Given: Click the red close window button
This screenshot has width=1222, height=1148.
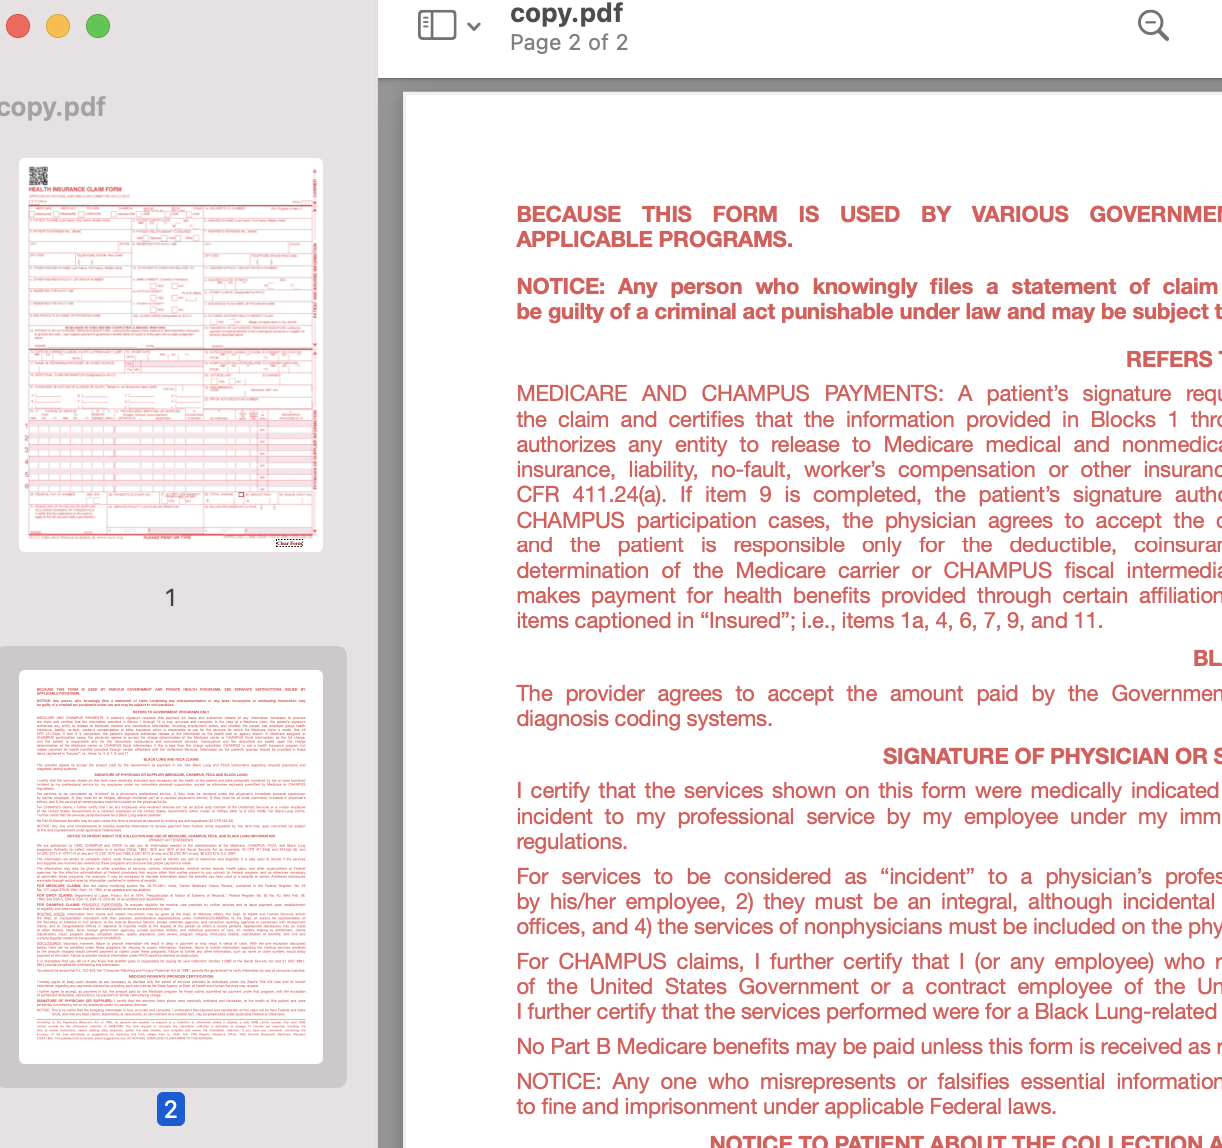Looking at the screenshot, I should [x=17, y=27].
